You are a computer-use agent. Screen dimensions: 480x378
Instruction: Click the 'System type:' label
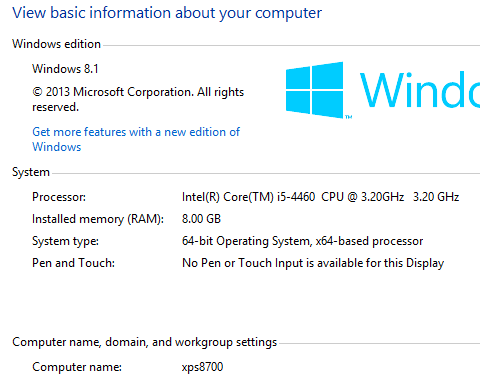pyautogui.click(x=65, y=241)
